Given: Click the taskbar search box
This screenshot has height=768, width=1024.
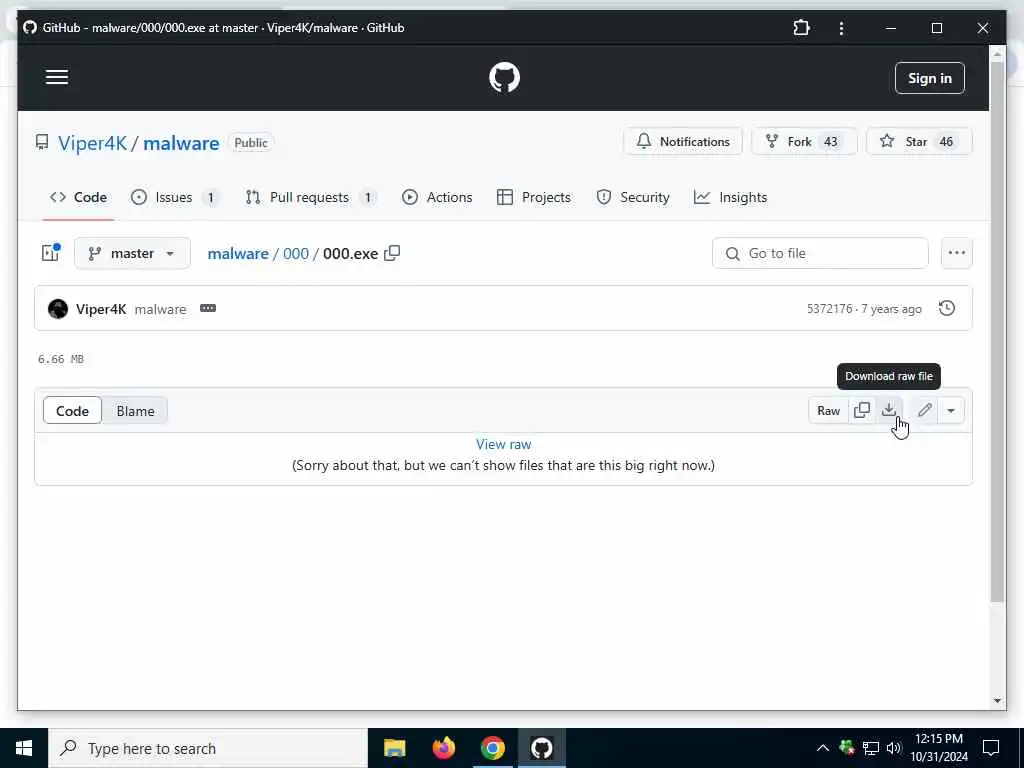Looking at the screenshot, I should click(208, 748).
